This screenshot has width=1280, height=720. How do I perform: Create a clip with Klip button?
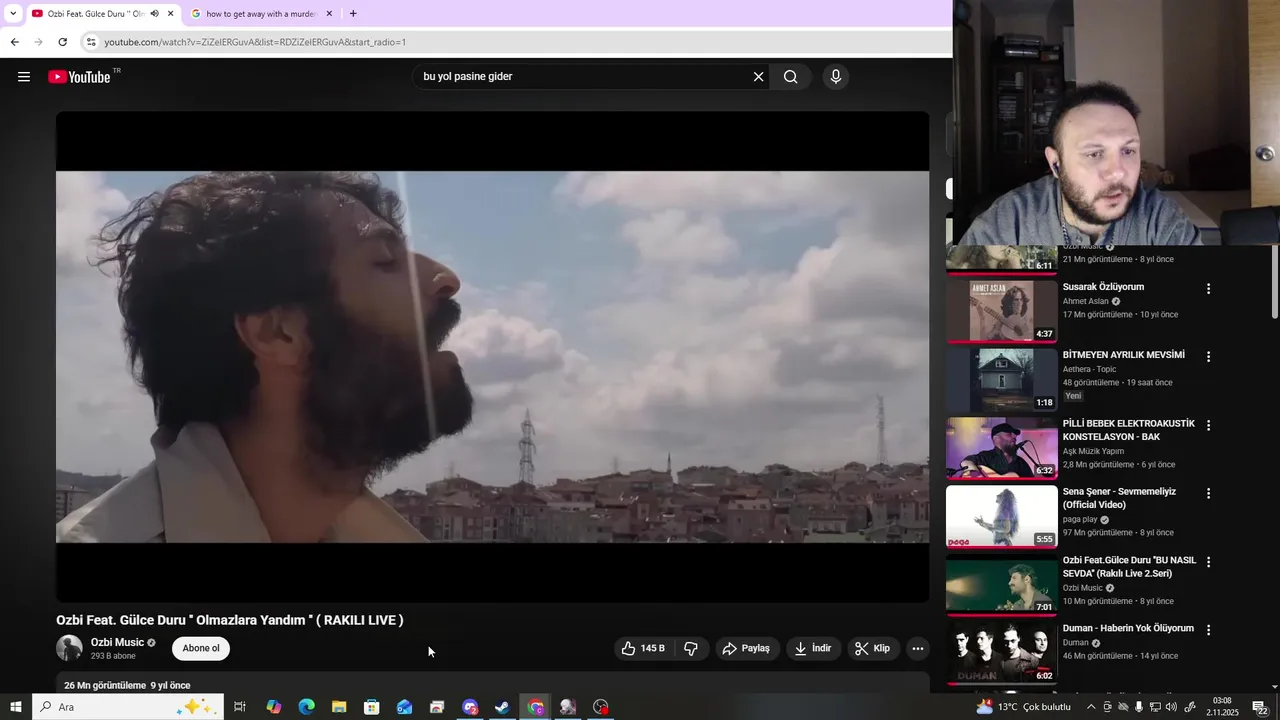click(x=874, y=648)
